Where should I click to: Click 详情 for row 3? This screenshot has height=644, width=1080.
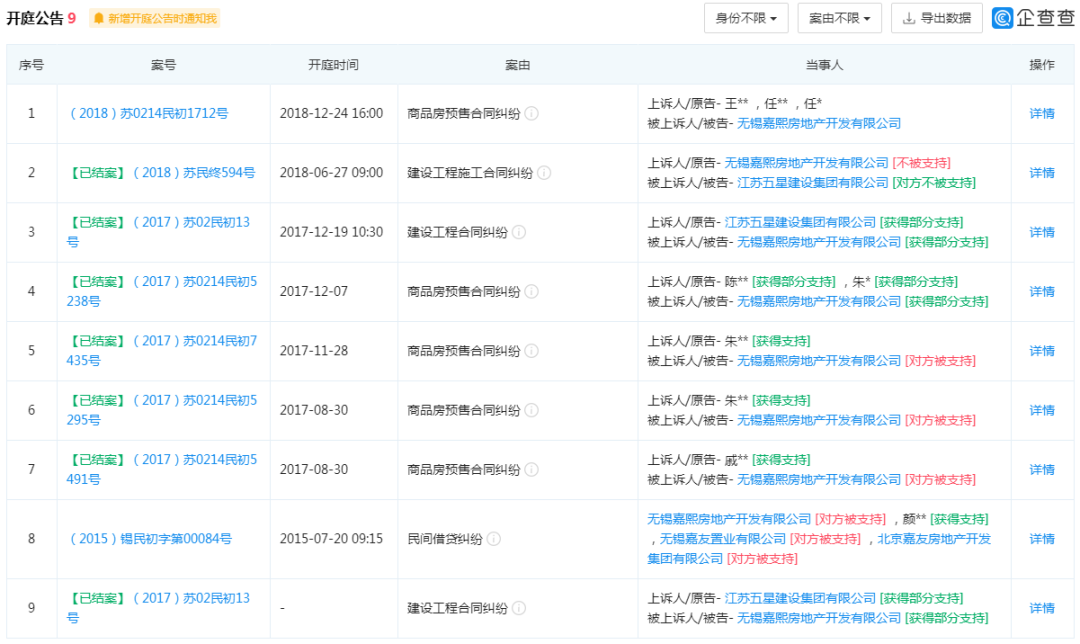click(x=1041, y=232)
